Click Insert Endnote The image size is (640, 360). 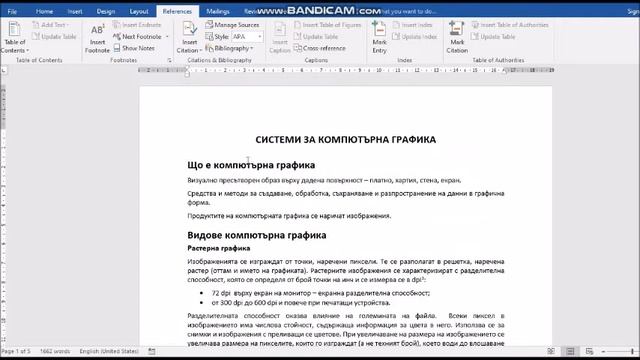pos(137,25)
